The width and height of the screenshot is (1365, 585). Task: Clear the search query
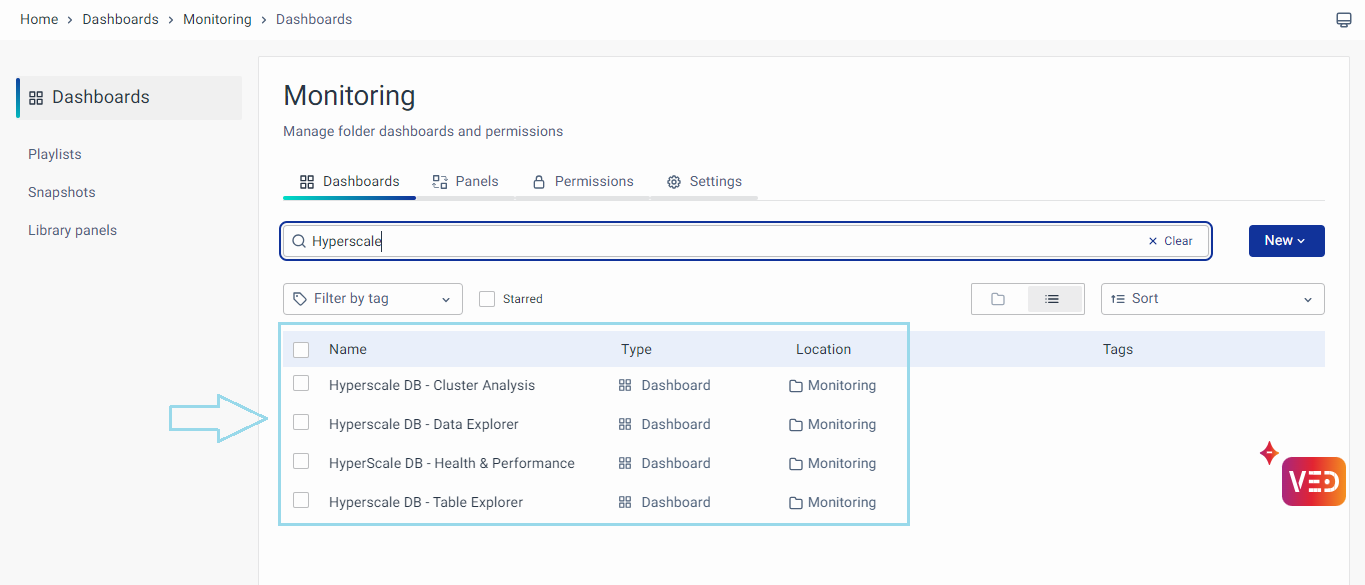[1170, 241]
